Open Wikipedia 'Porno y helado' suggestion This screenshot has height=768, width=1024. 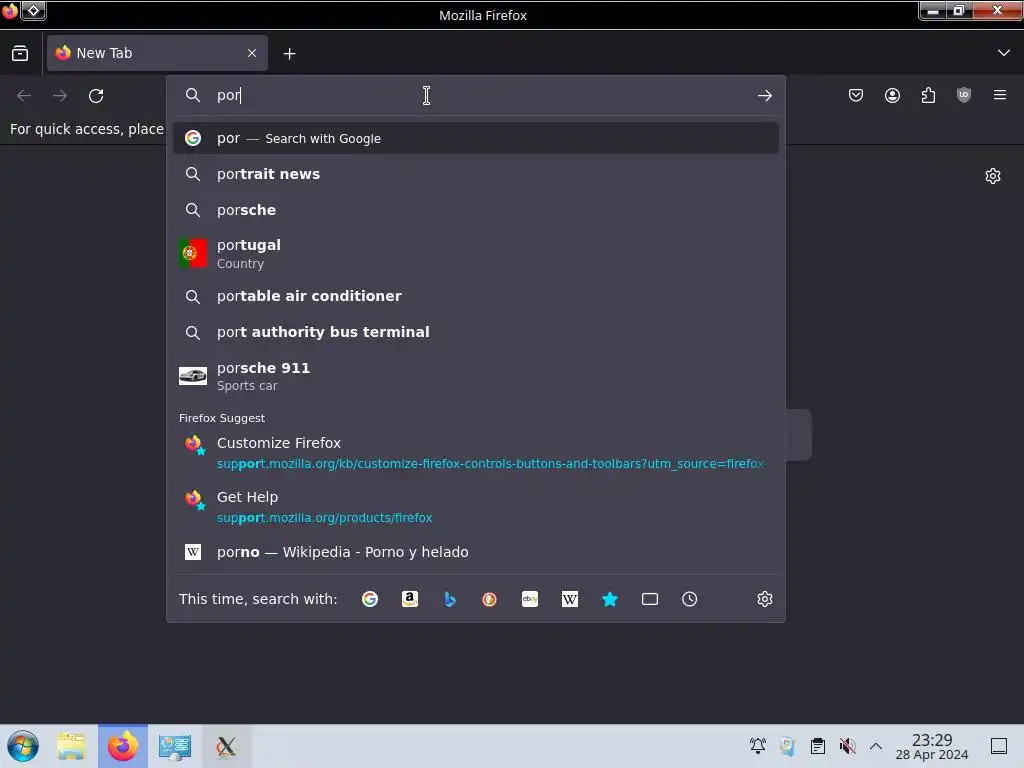coord(475,552)
